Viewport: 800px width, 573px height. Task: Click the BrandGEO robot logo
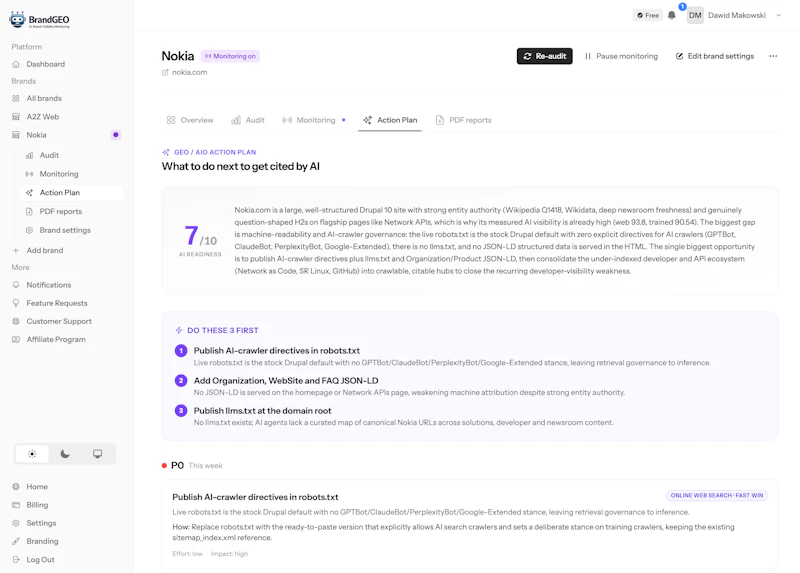click(x=17, y=19)
